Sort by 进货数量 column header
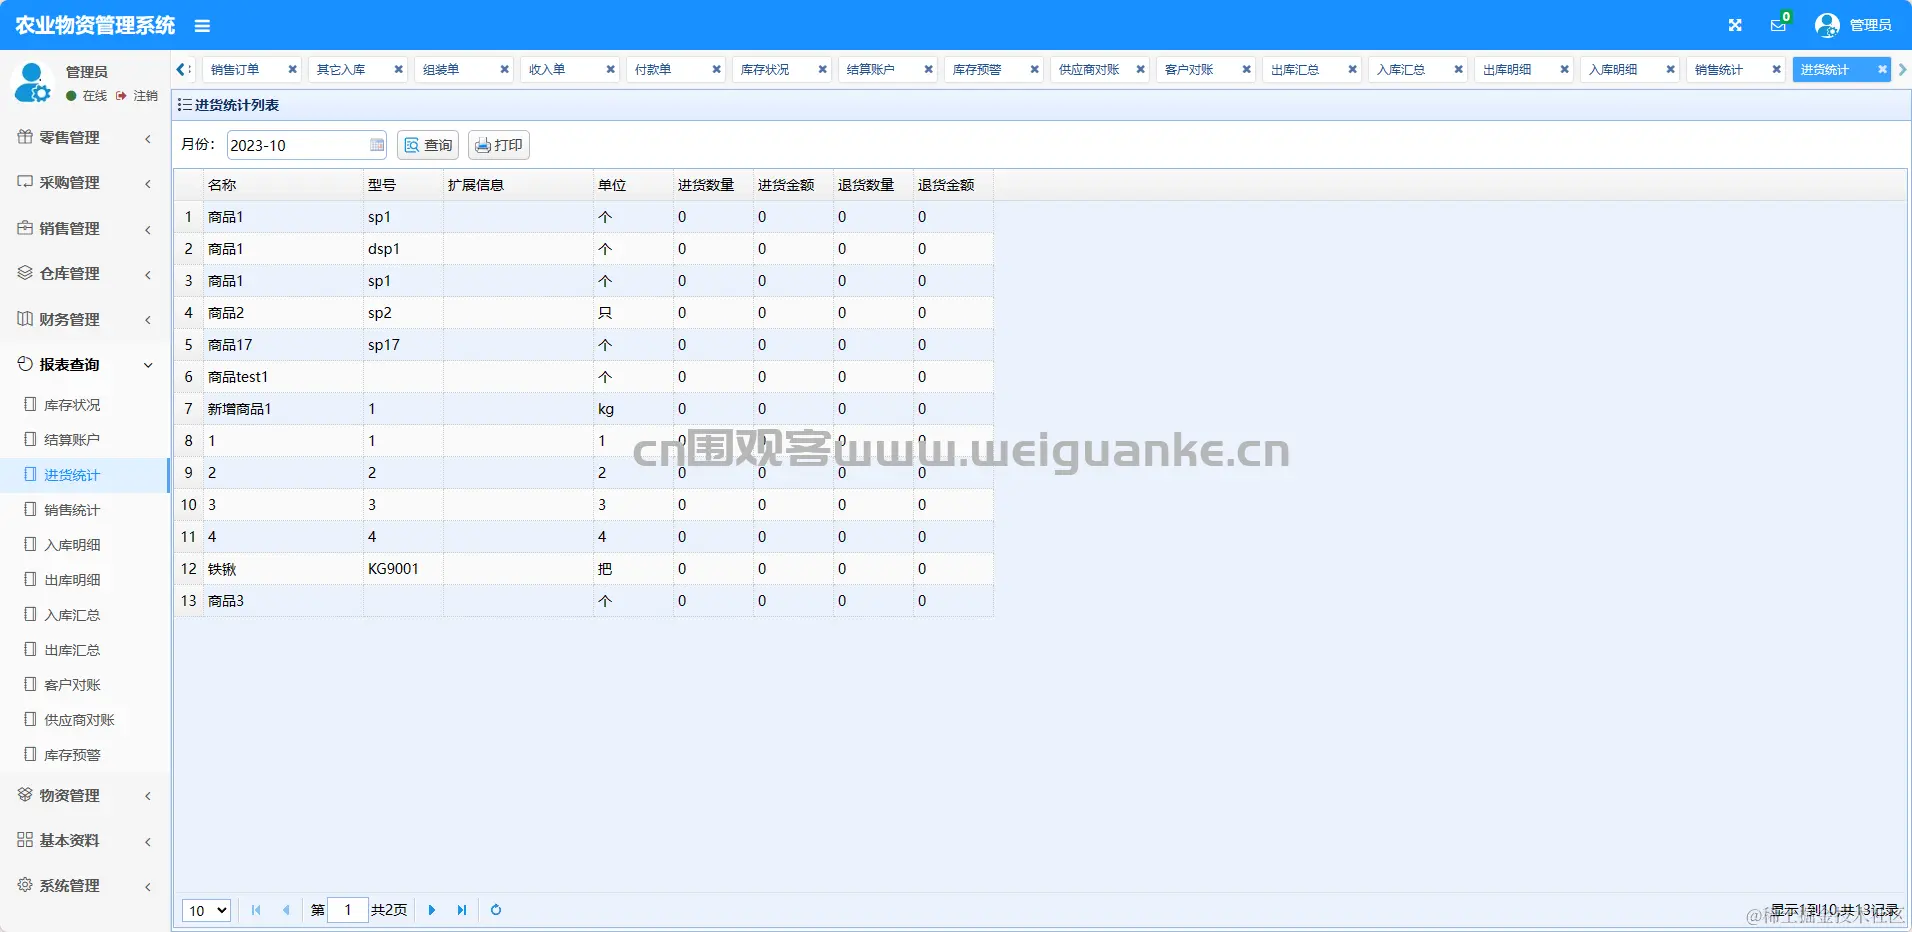 click(713, 185)
